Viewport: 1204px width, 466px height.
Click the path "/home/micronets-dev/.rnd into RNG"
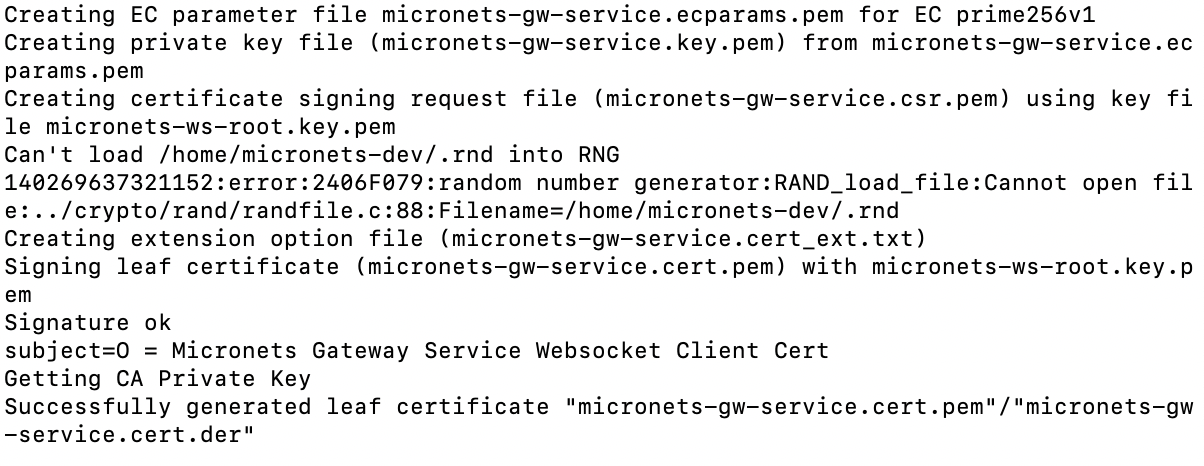click(389, 156)
